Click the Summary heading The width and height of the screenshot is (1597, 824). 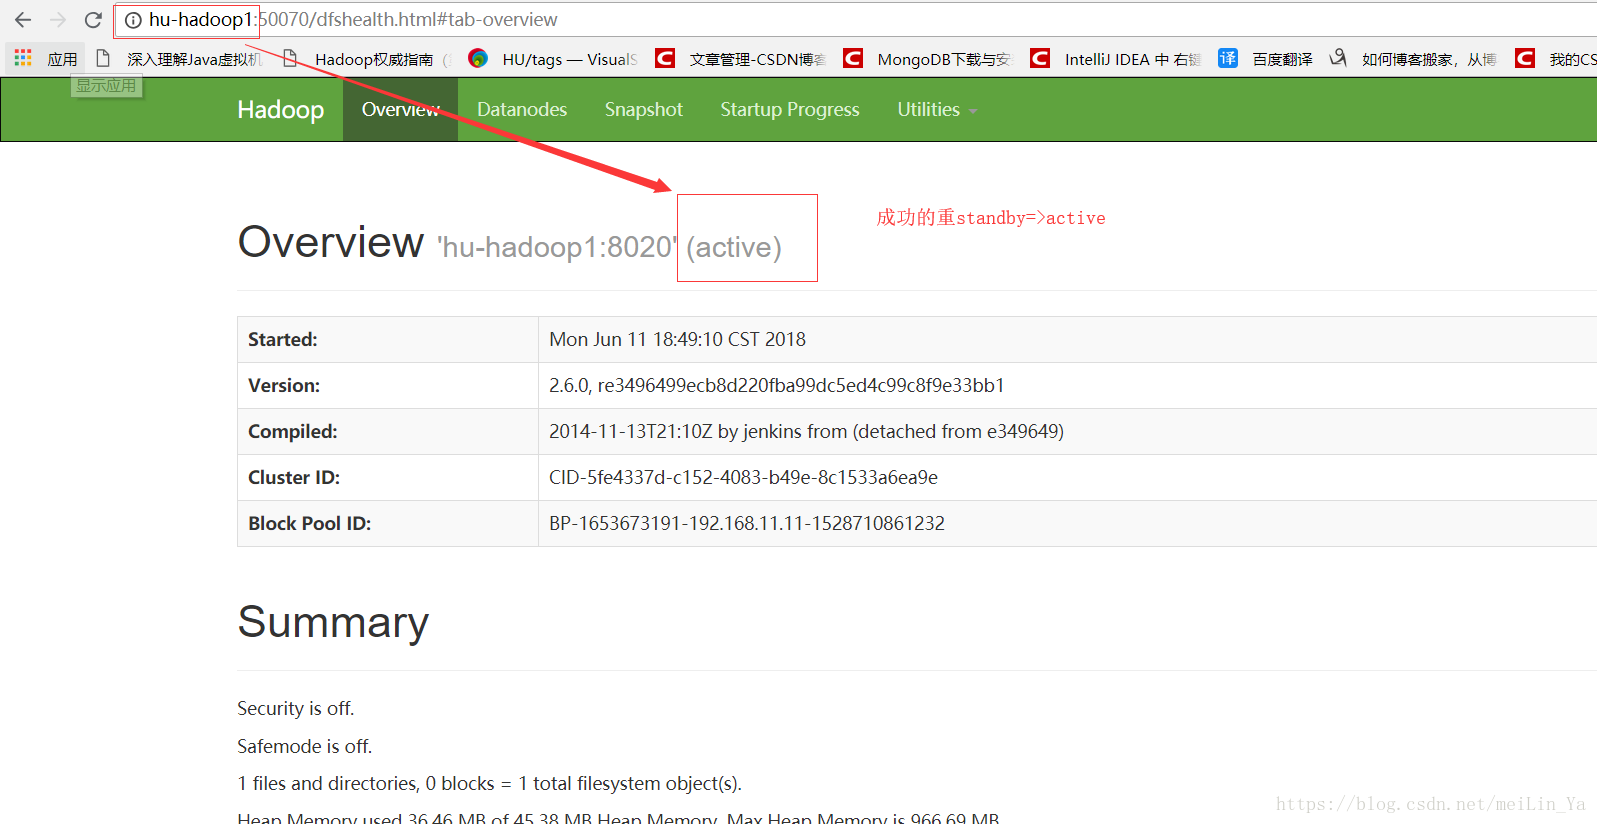pyautogui.click(x=333, y=622)
